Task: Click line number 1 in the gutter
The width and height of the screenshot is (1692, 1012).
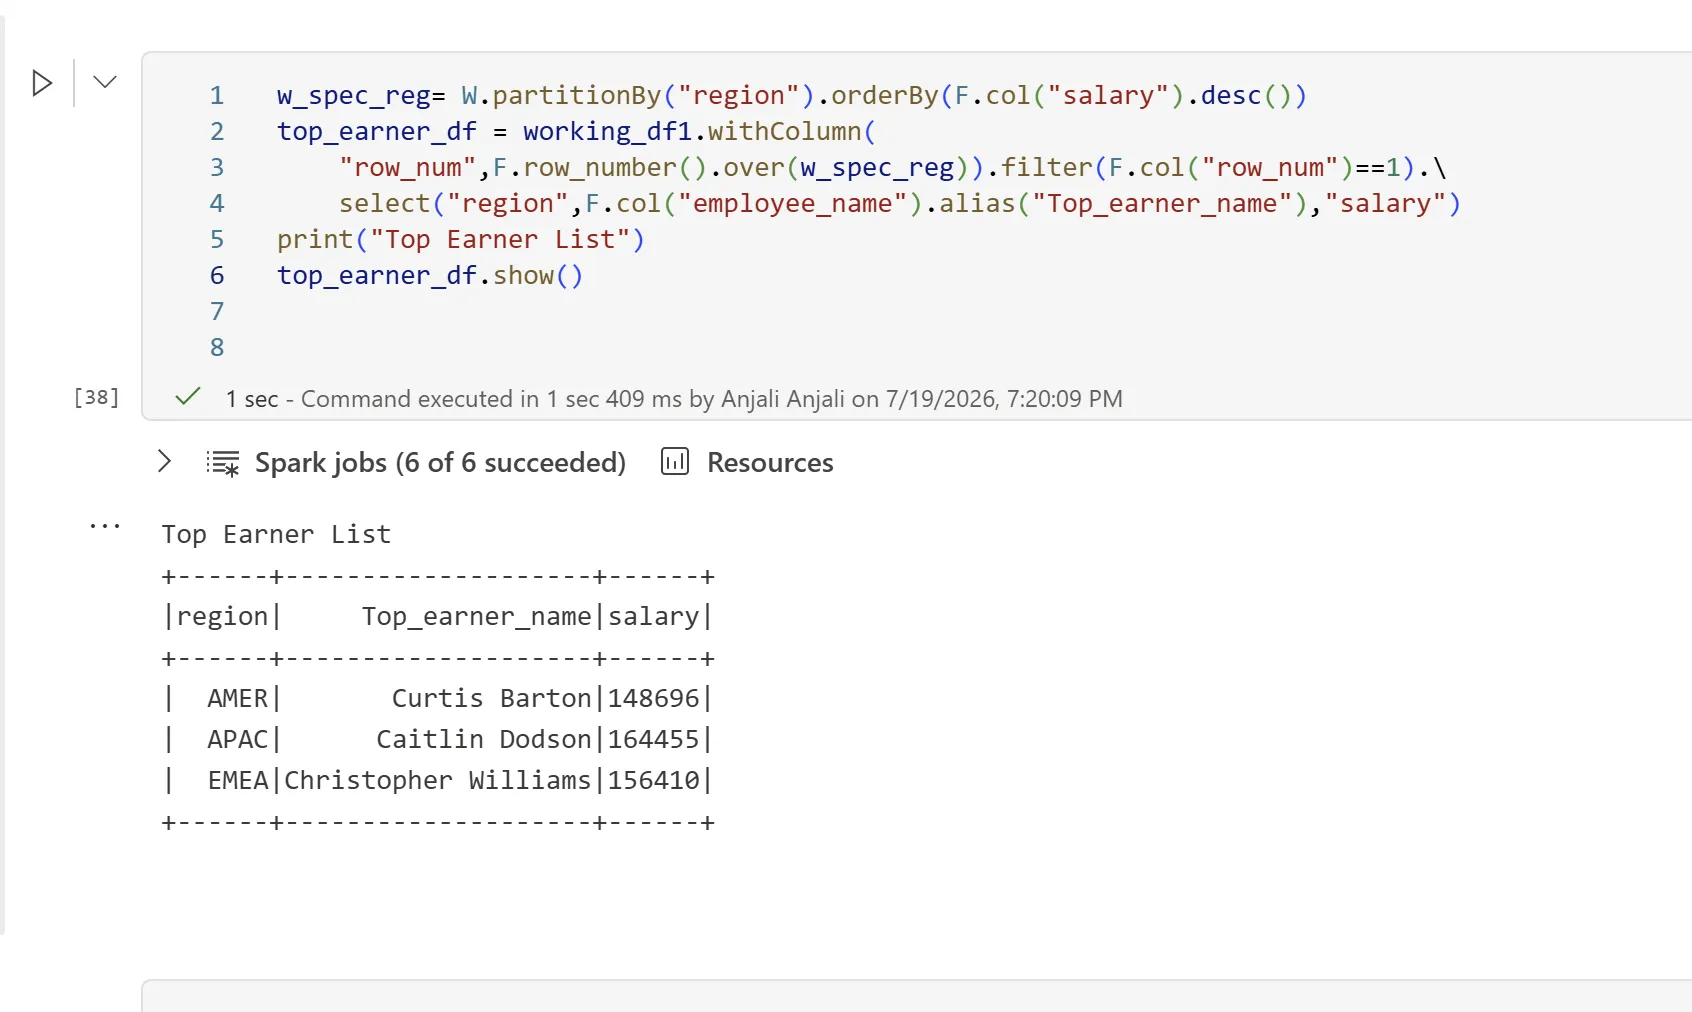Action: pyautogui.click(x=217, y=95)
